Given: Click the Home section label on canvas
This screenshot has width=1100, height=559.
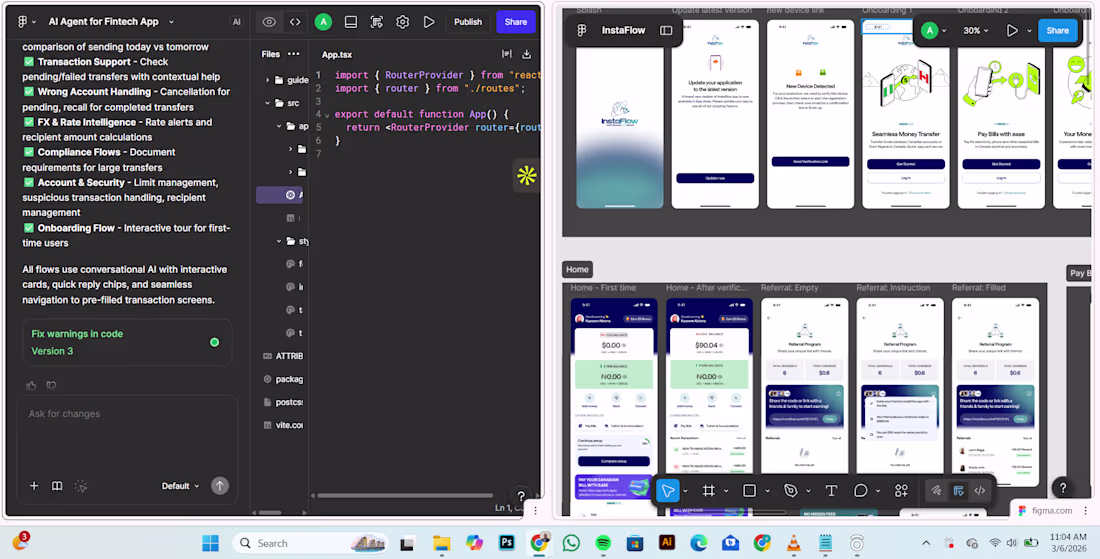Looking at the screenshot, I should [577, 269].
